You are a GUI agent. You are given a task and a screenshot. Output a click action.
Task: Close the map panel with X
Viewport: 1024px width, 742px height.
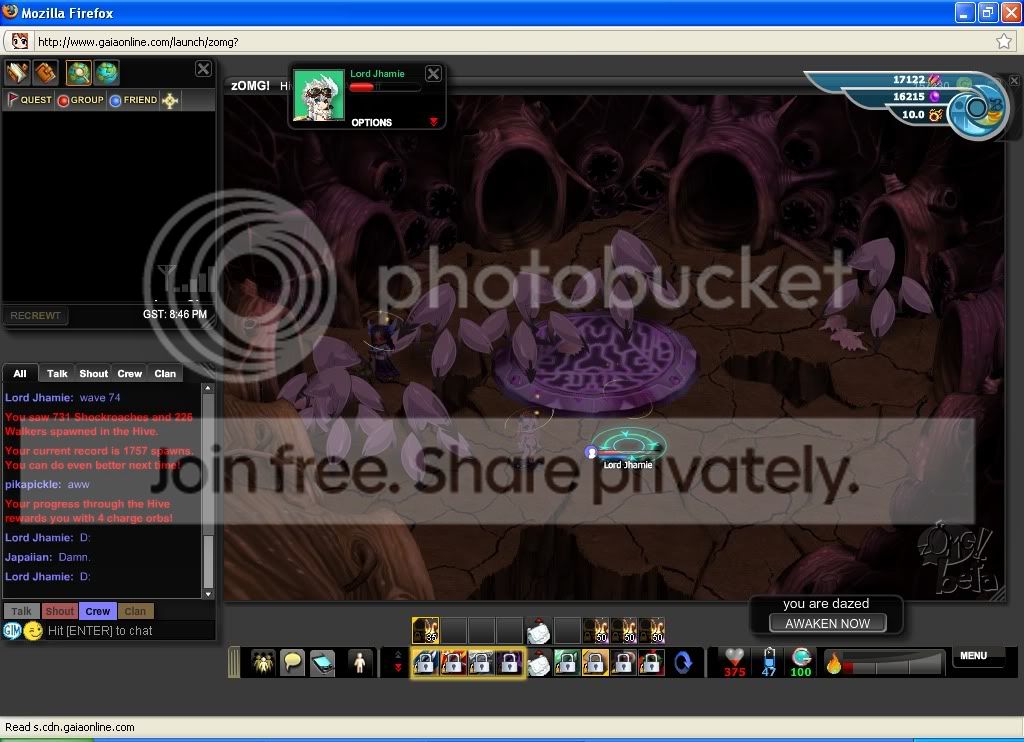pyautogui.click(x=203, y=69)
